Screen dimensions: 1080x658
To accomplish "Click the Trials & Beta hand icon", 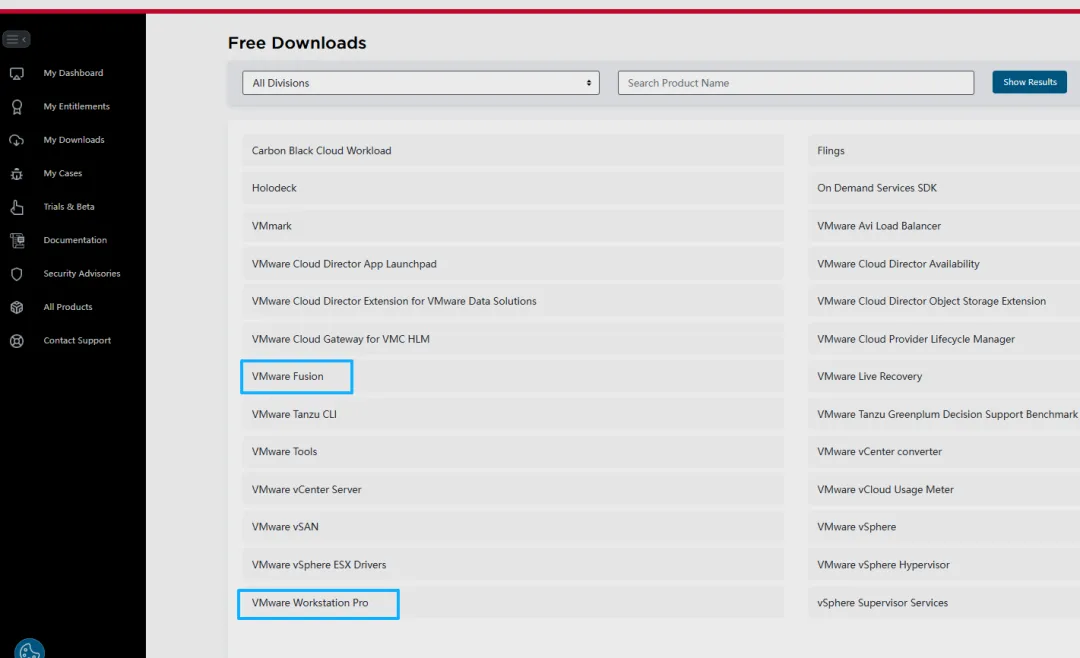I will [17, 207].
